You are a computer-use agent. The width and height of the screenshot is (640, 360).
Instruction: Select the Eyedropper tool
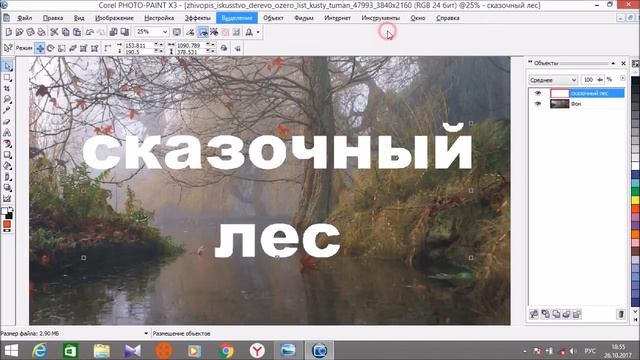[x=7, y=110]
